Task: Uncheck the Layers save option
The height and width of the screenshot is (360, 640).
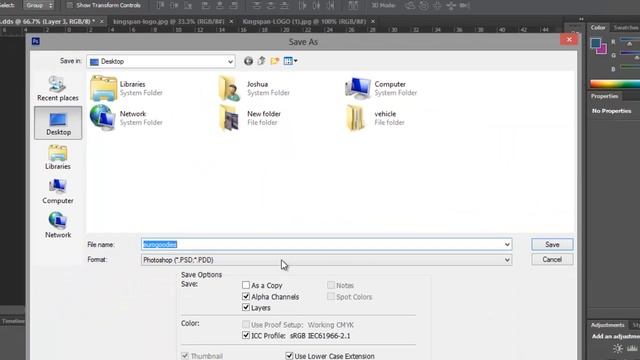Action: [246, 307]
